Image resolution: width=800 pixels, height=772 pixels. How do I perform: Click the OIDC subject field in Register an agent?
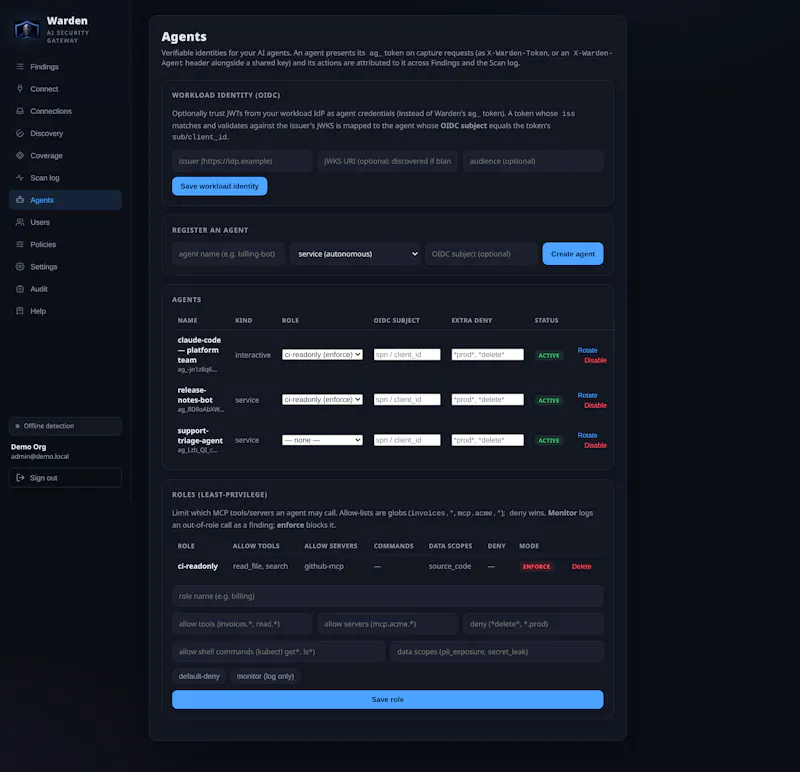(x=481, y=254)
